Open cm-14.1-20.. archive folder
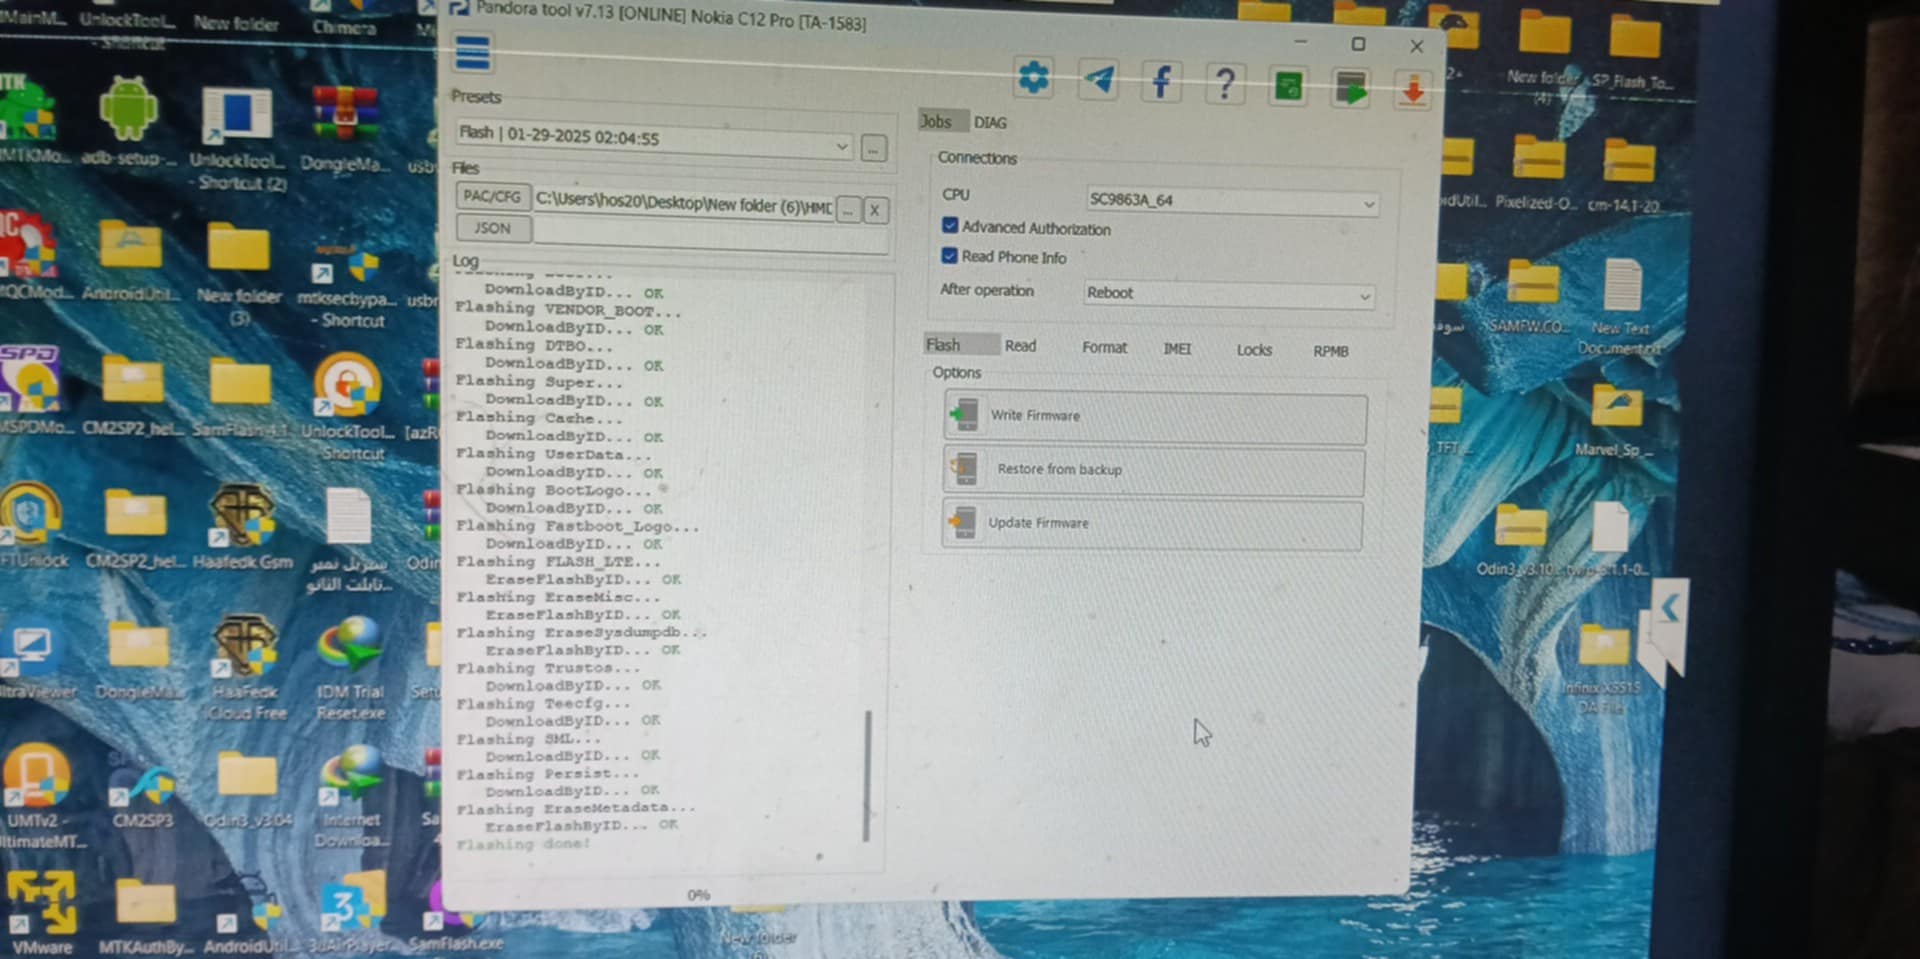 pyautogui.click(x=1628, y=175)
